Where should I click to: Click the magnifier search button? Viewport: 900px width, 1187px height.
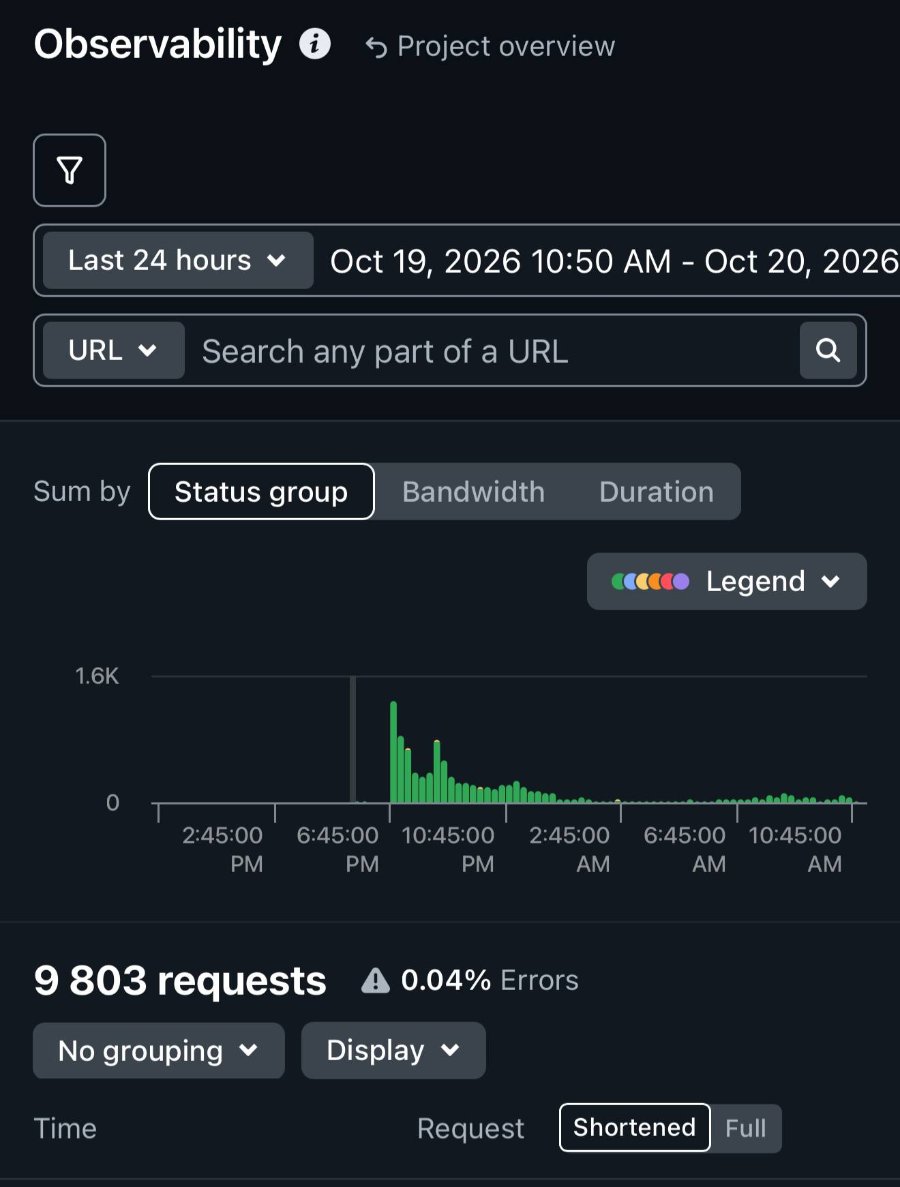pos(828,350)
